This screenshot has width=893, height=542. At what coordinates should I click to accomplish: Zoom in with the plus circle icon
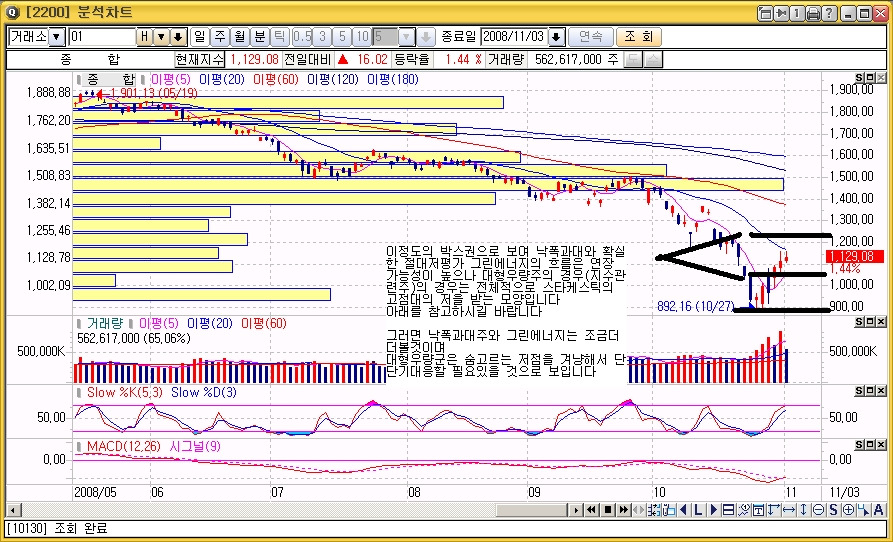click(848, 510)
